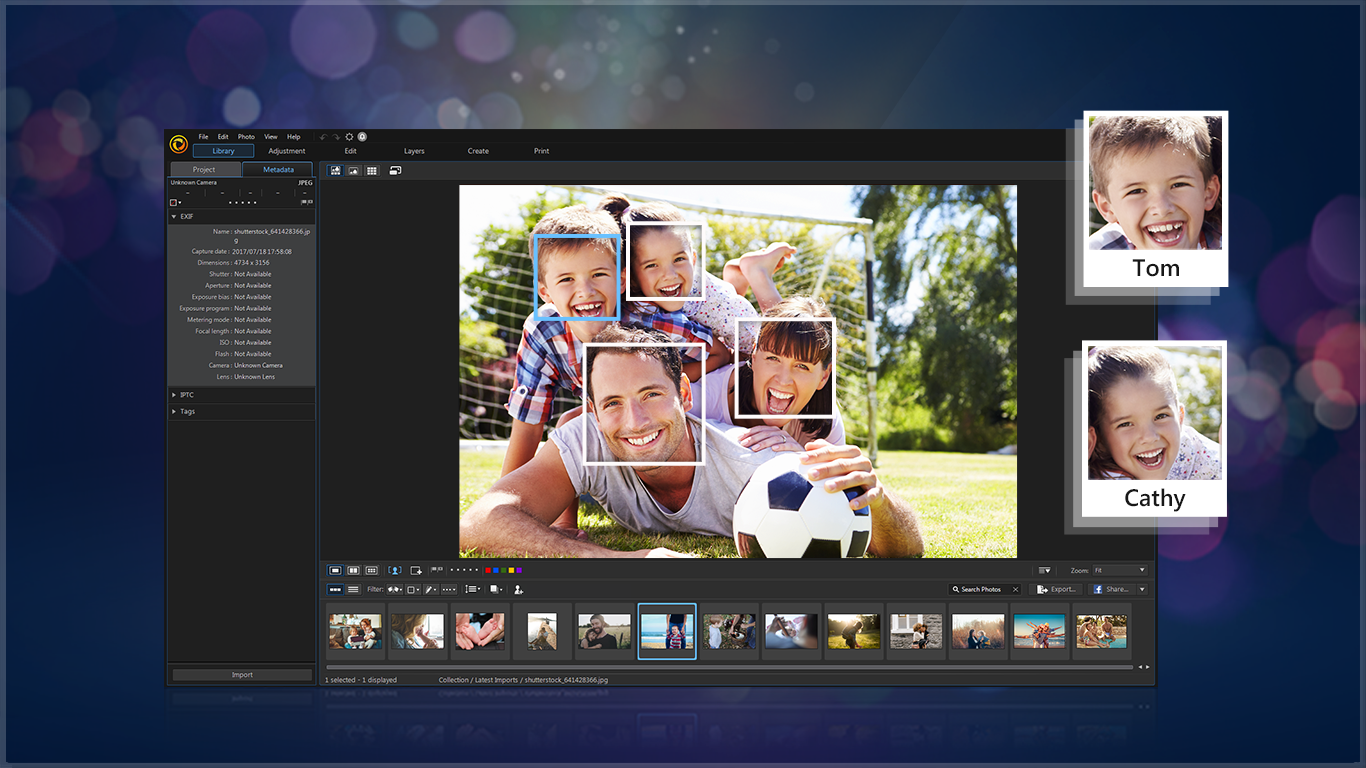Click the Share button
This screenshot has height=768, width=1366.
click(1112, 589)
